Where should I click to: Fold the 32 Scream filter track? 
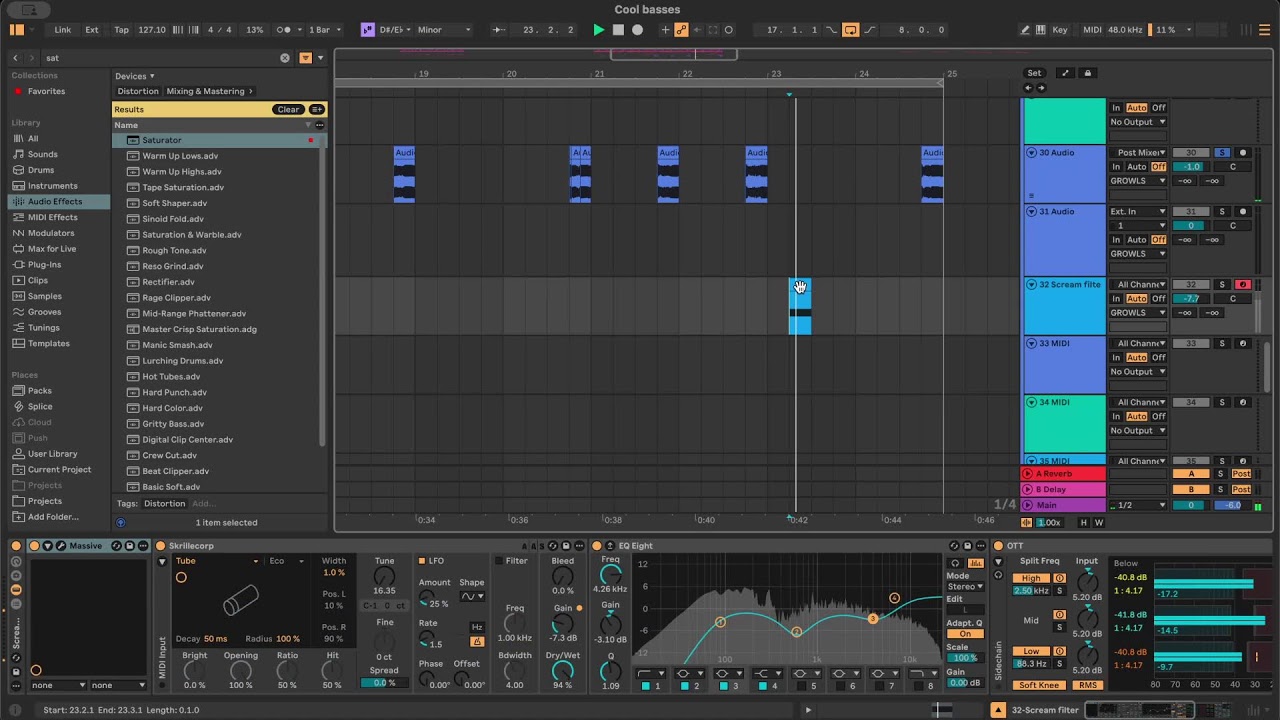pos(1031,285)
